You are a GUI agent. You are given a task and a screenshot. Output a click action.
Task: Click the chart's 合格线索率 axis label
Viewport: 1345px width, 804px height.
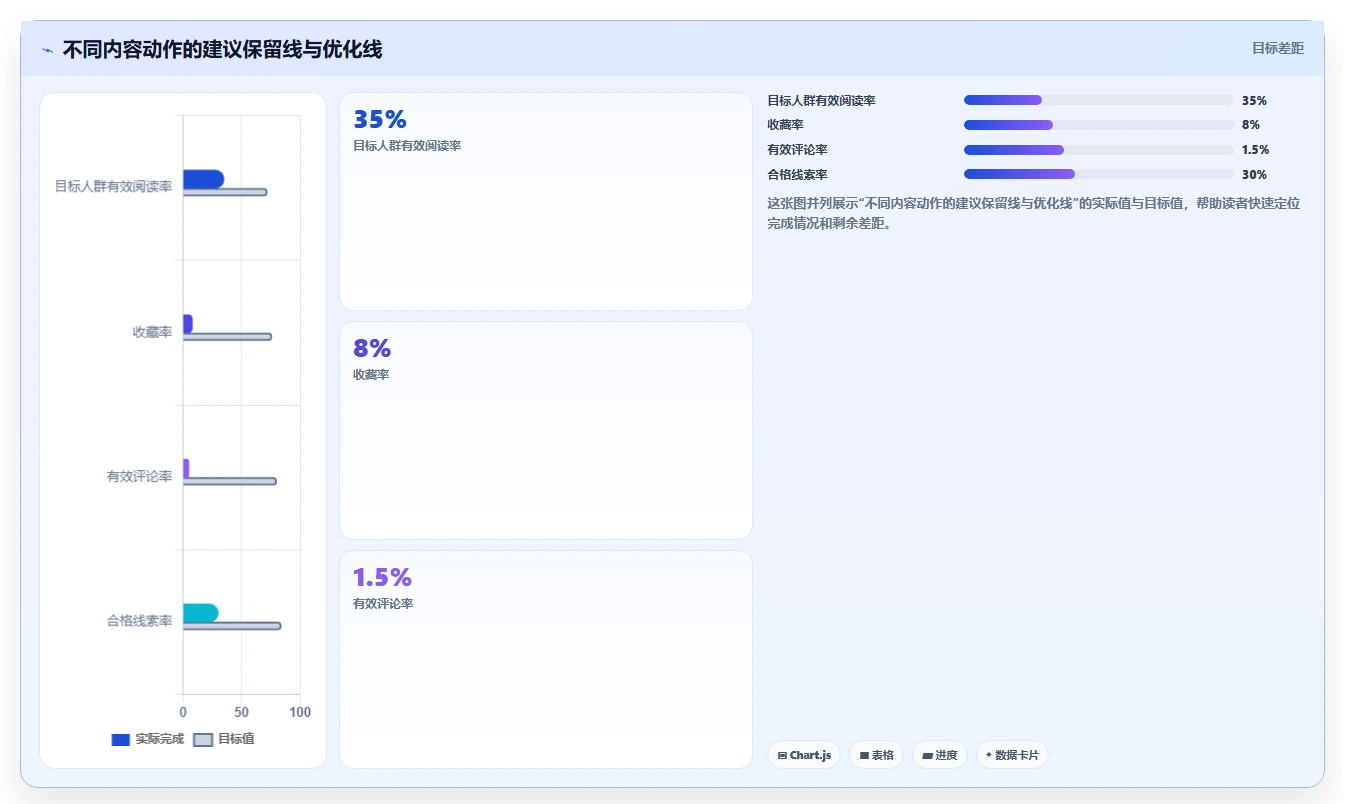click(x=140, y=621)
